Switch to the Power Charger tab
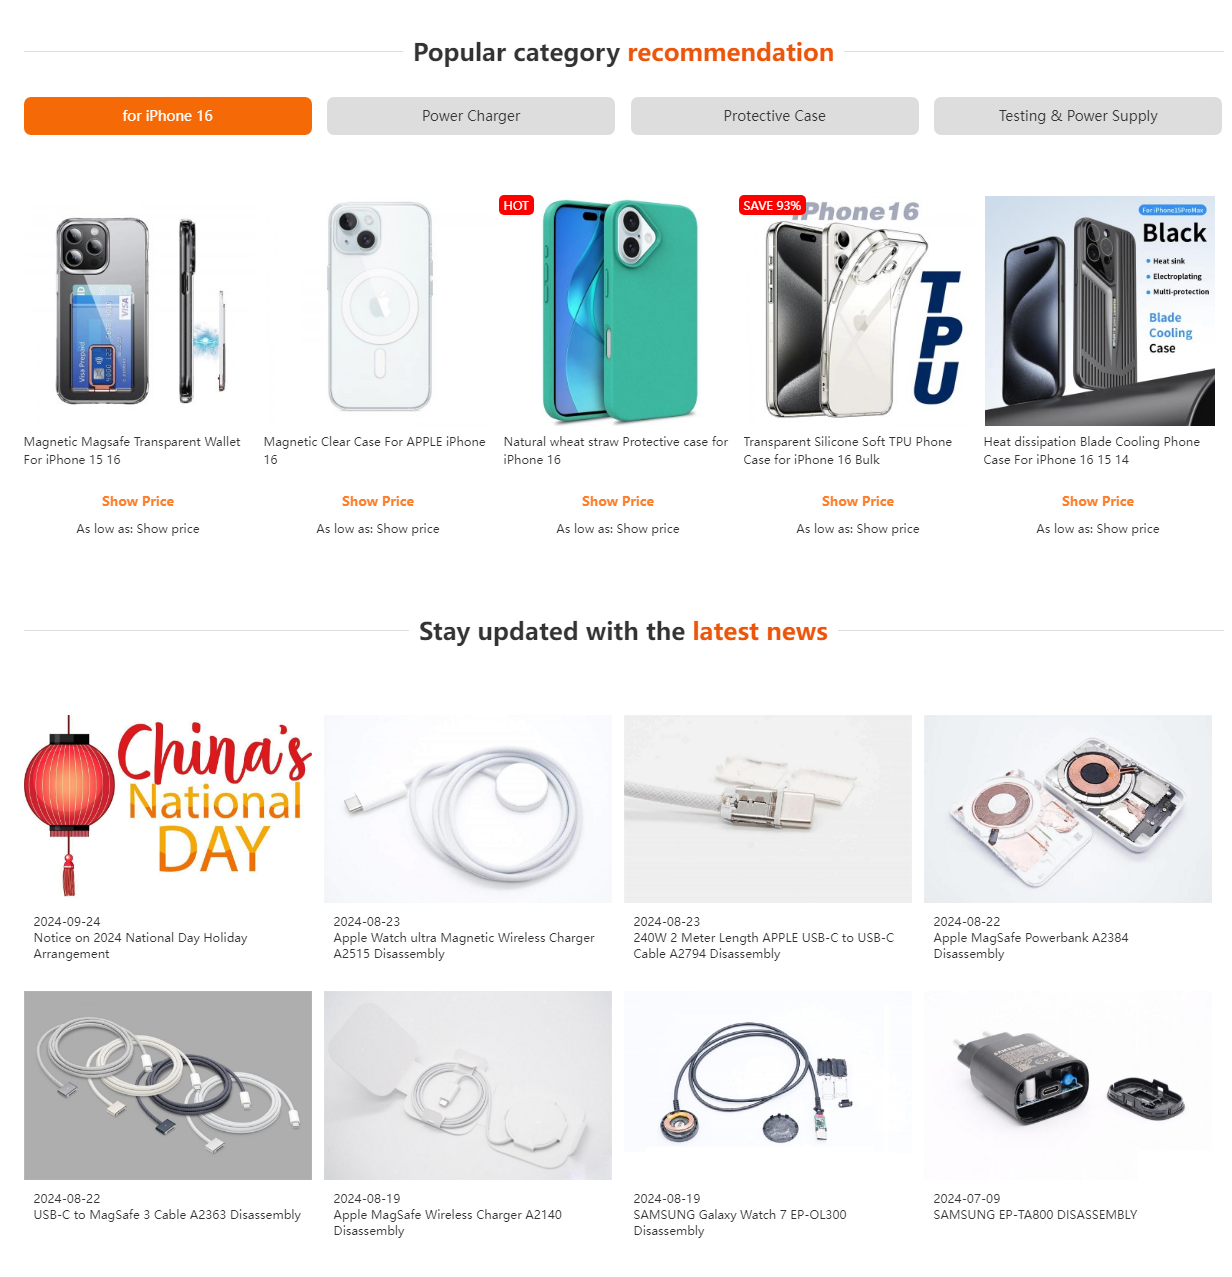The image size is (1232, 1277). coord(471,116)
